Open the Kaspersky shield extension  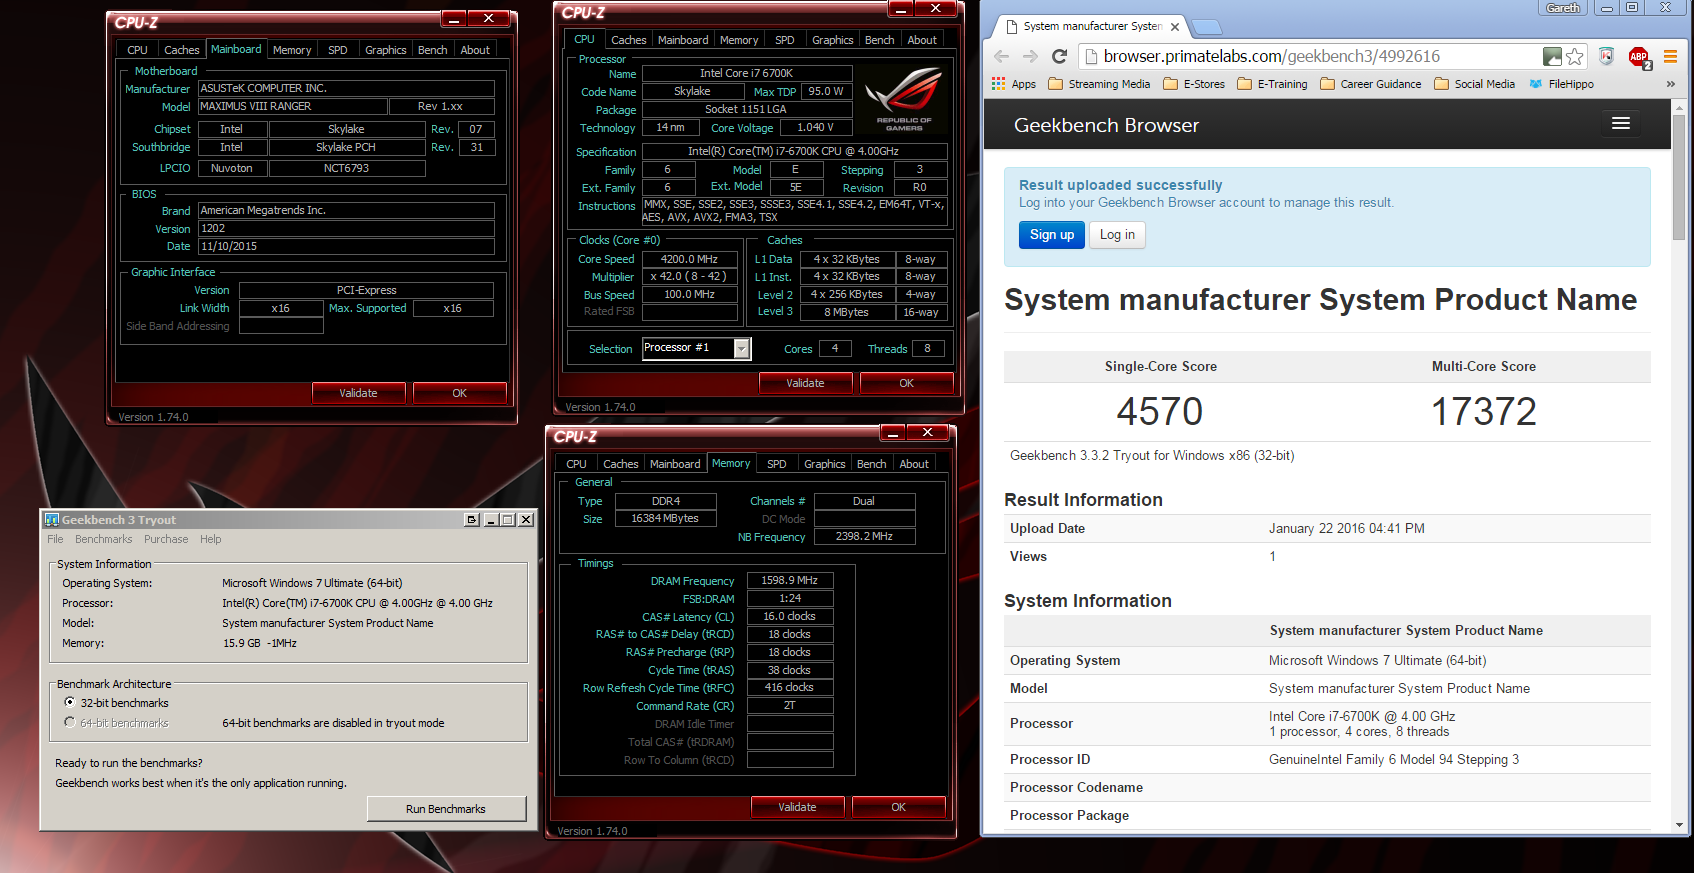pyautogui.click(x=1606, y=56)
